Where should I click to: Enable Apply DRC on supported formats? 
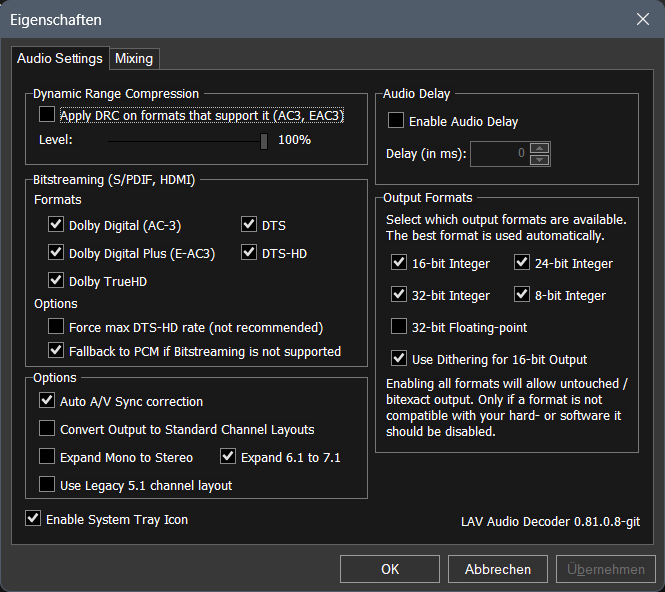point(47,114)
